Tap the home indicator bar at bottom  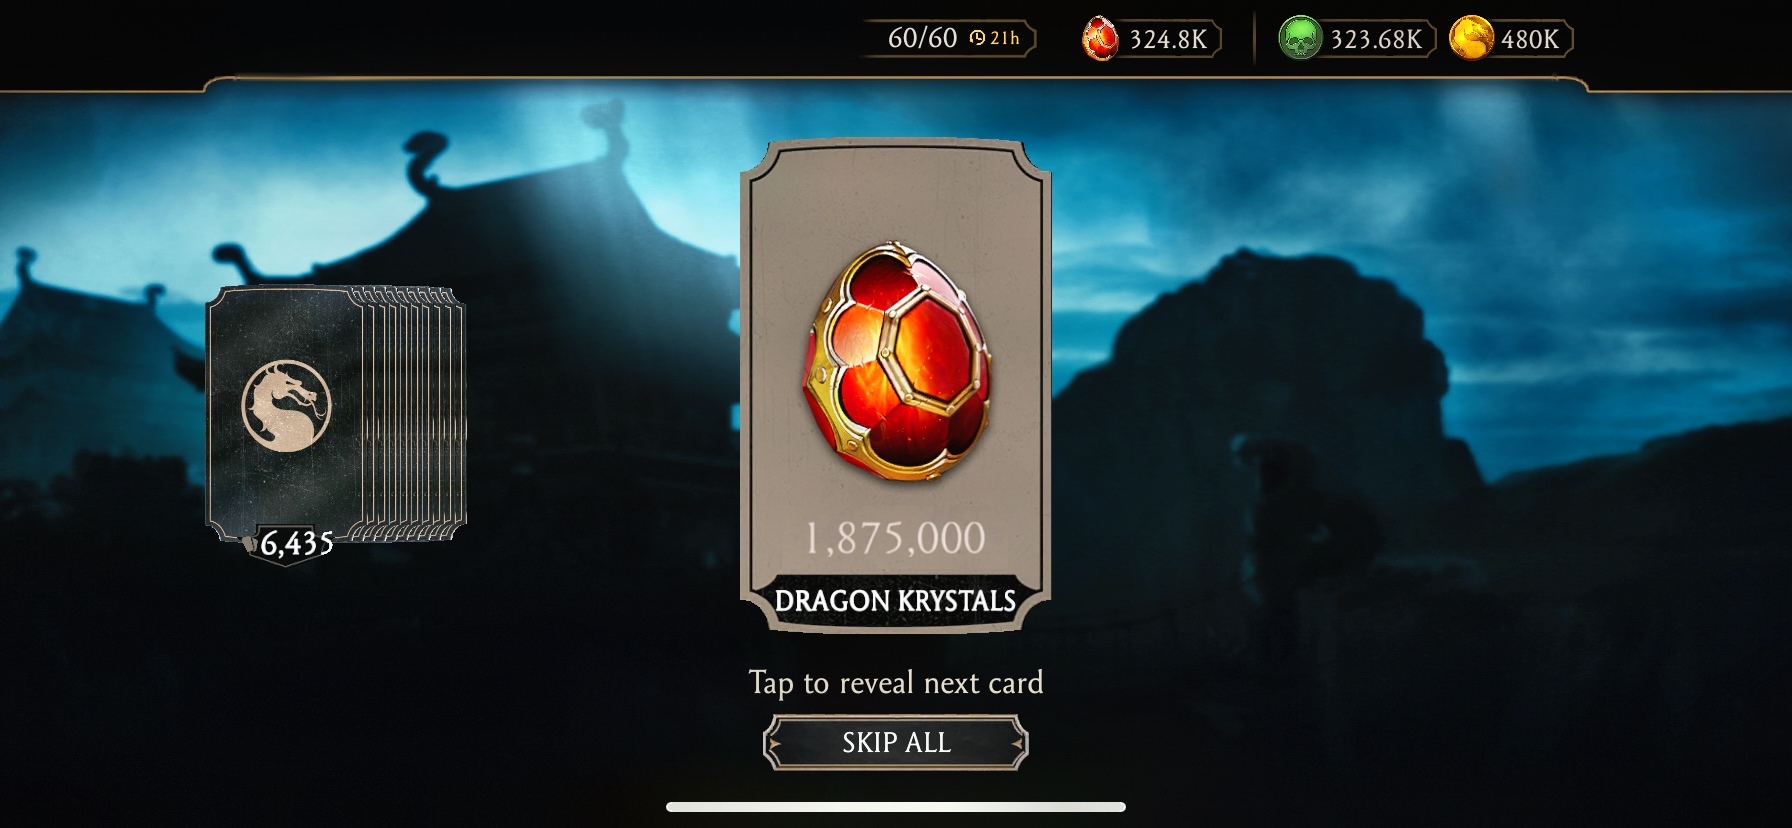coord(896,807)
